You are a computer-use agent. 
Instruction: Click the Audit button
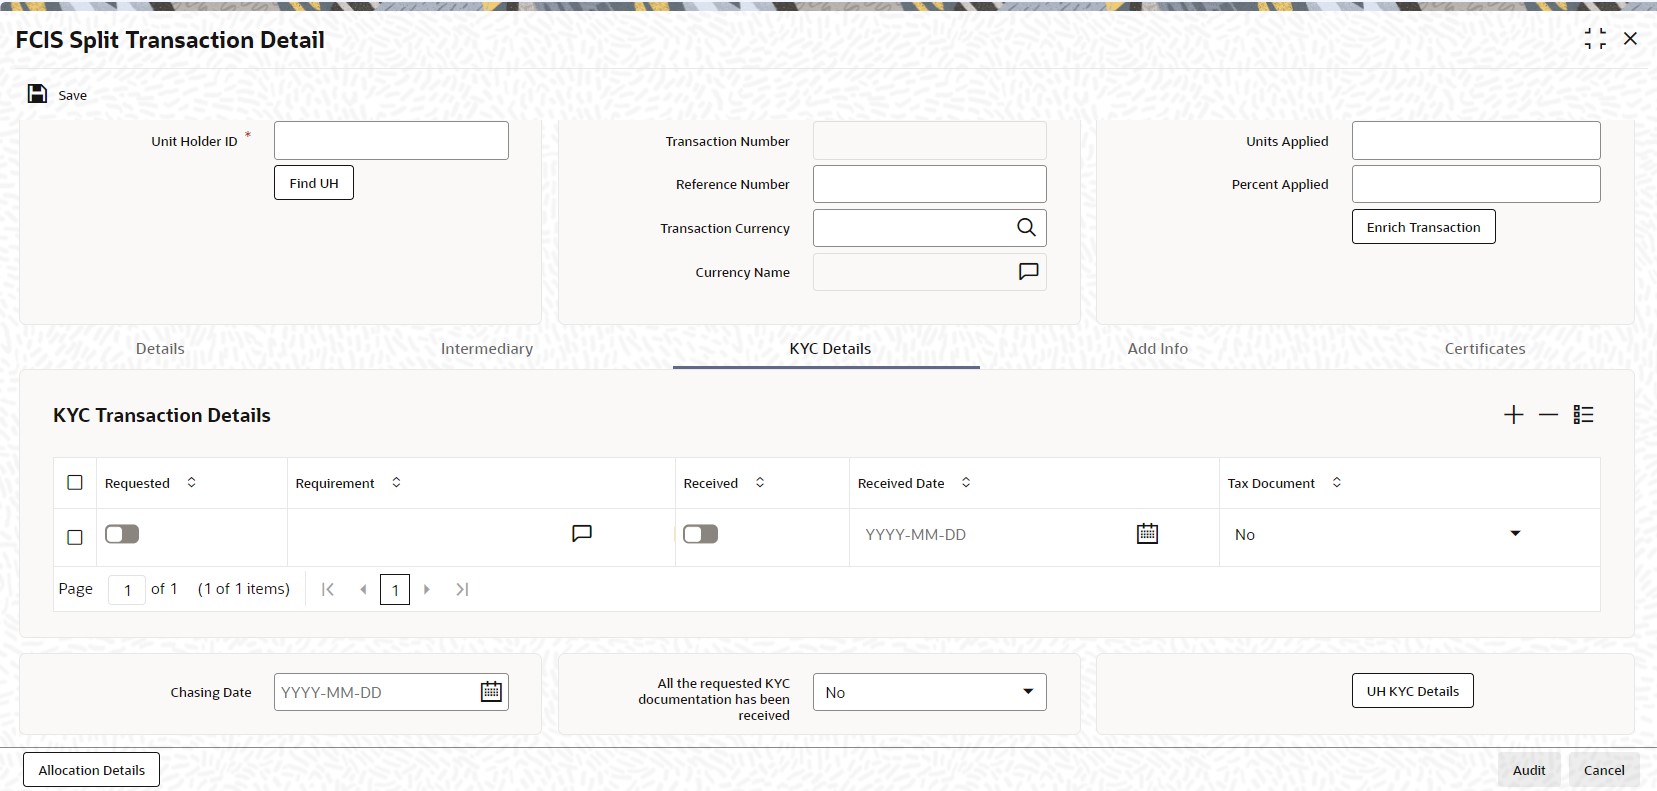tap(1528, 770)
